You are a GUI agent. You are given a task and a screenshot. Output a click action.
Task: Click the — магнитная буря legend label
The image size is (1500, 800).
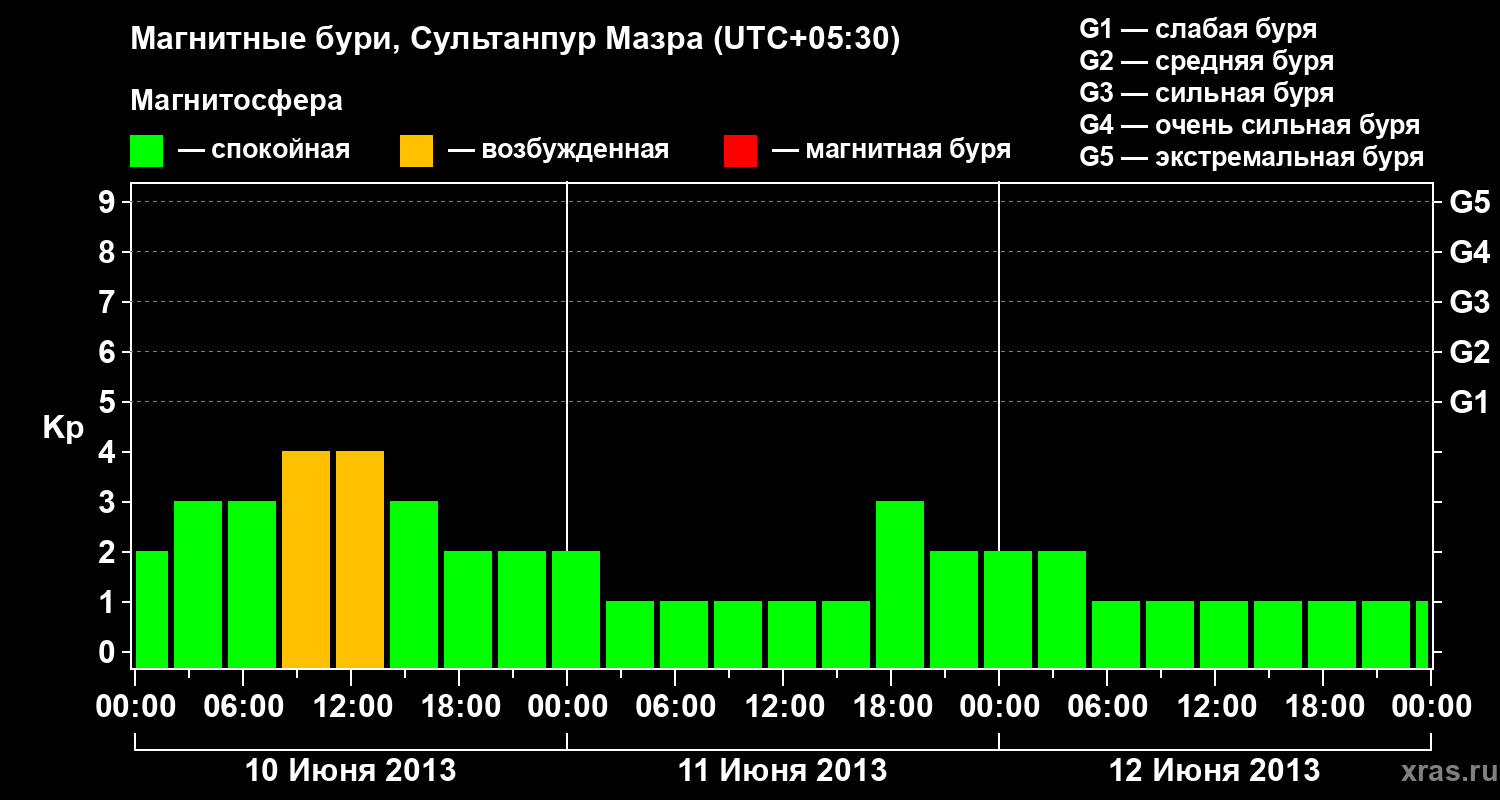(892, 150)
